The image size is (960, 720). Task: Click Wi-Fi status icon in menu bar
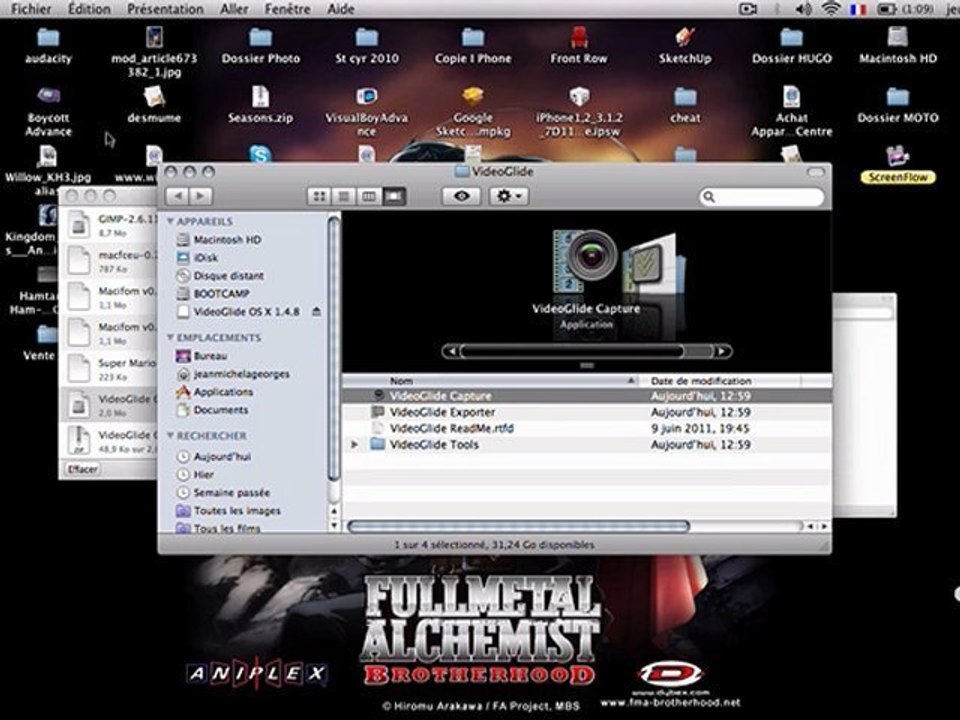click(831, 9)
